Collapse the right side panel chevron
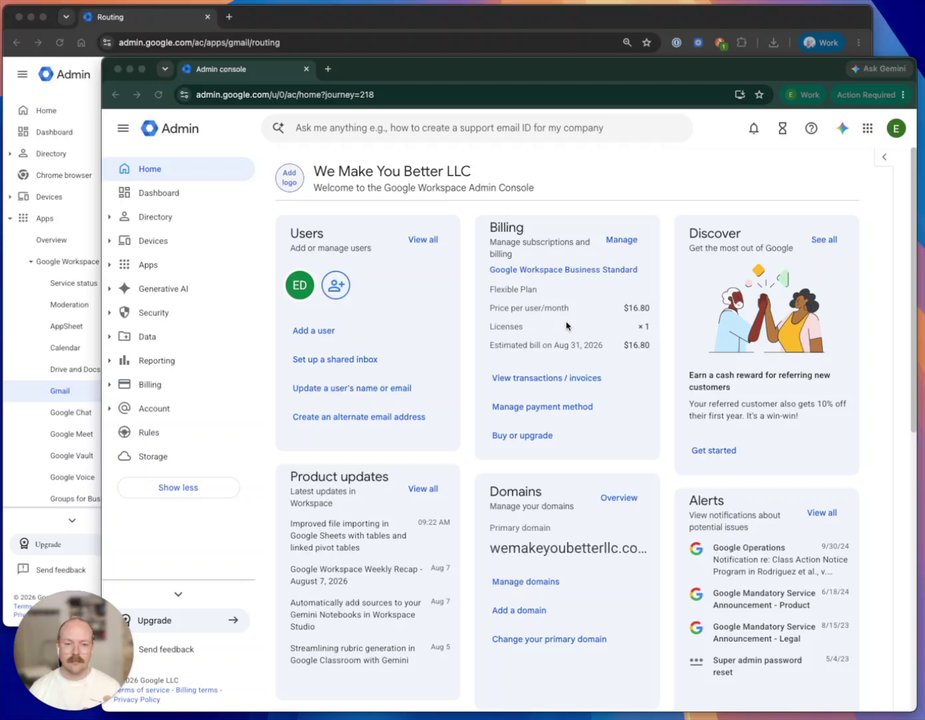925x720 pixels. tap(884, 157)
